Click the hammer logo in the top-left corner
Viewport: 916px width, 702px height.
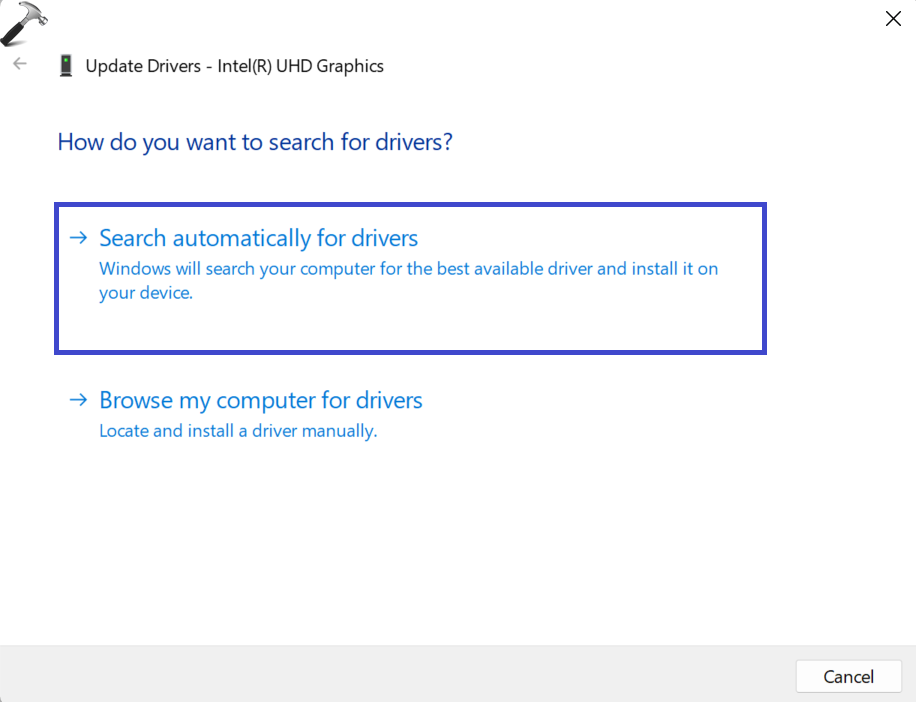[x=23, y=24]
